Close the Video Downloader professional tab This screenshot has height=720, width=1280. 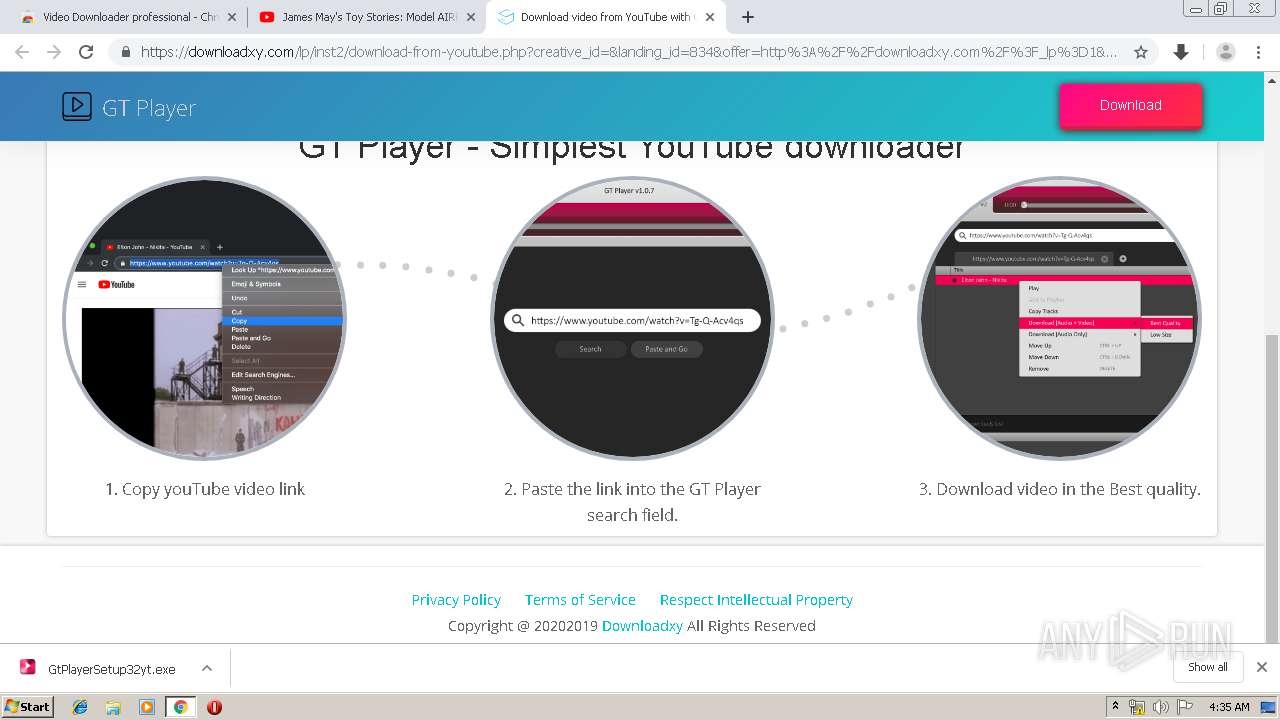(233, 17)
